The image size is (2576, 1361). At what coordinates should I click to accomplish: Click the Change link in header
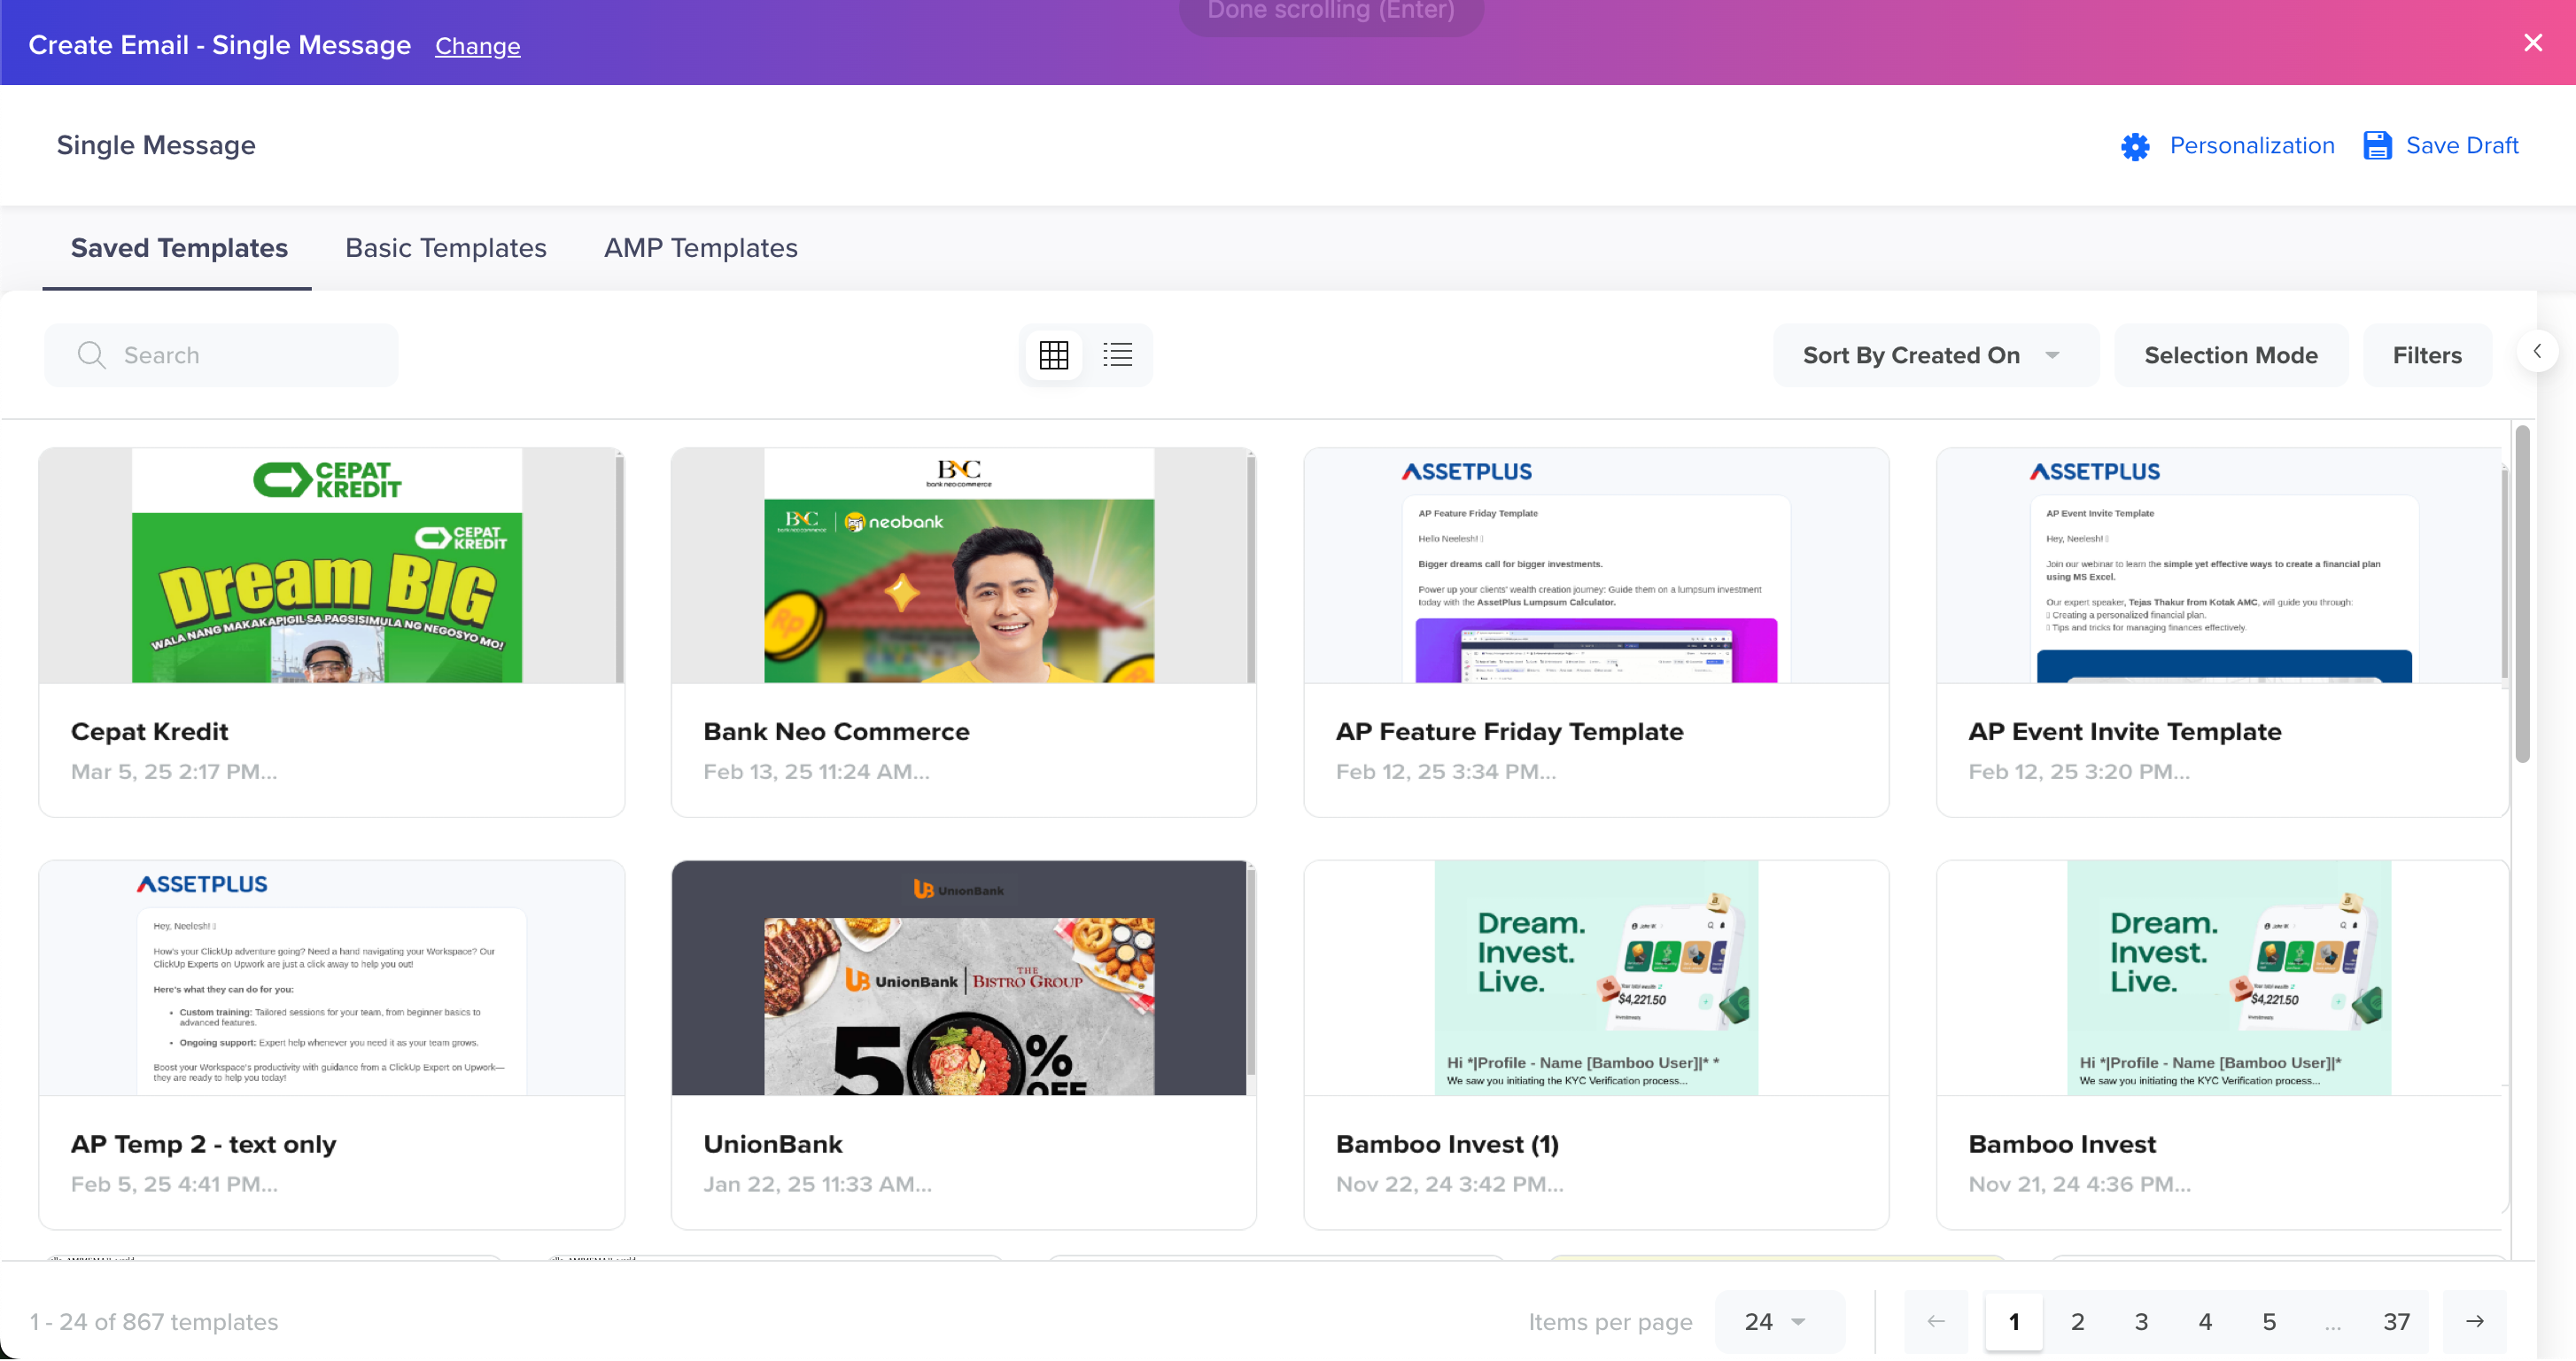477,46
